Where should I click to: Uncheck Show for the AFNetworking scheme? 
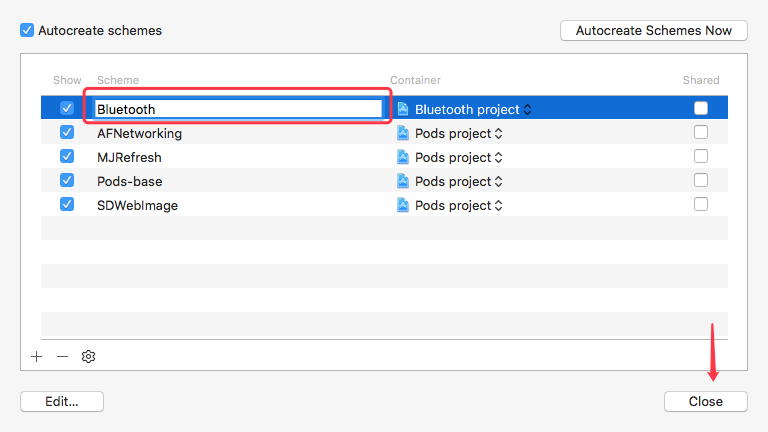tap(67, 133)
